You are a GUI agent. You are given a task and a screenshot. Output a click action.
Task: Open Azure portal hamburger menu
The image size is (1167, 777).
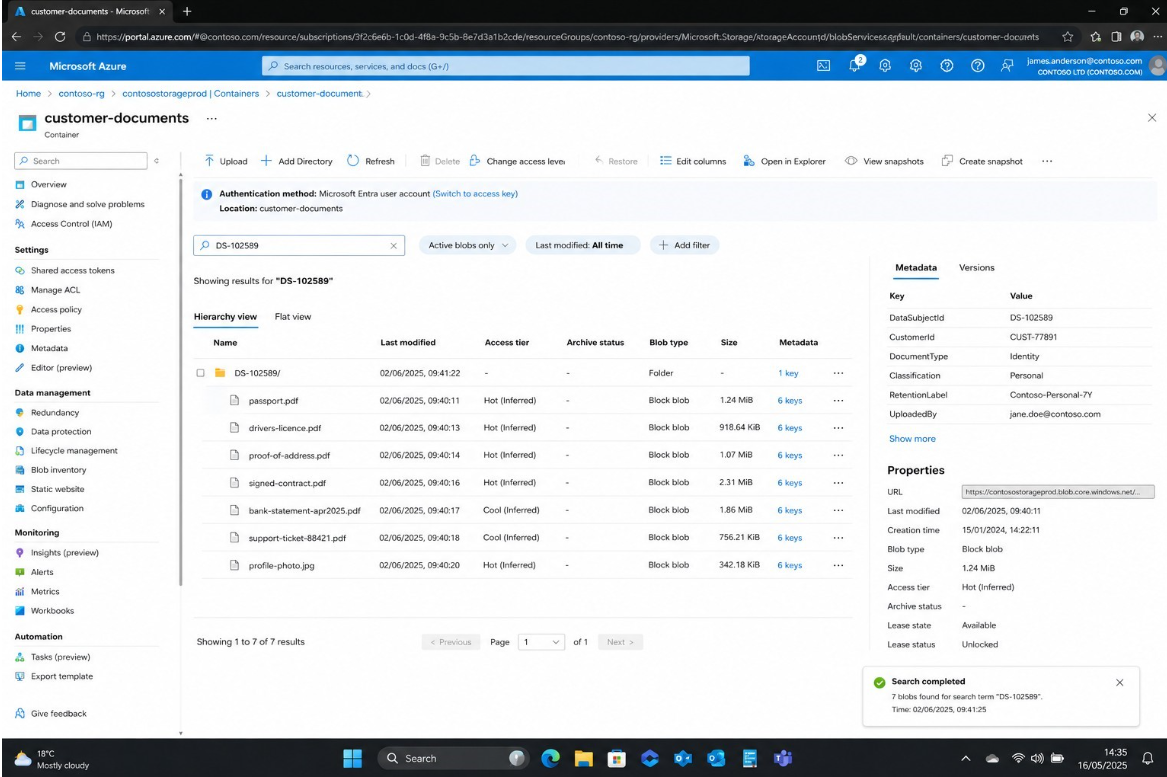[20, 65]
